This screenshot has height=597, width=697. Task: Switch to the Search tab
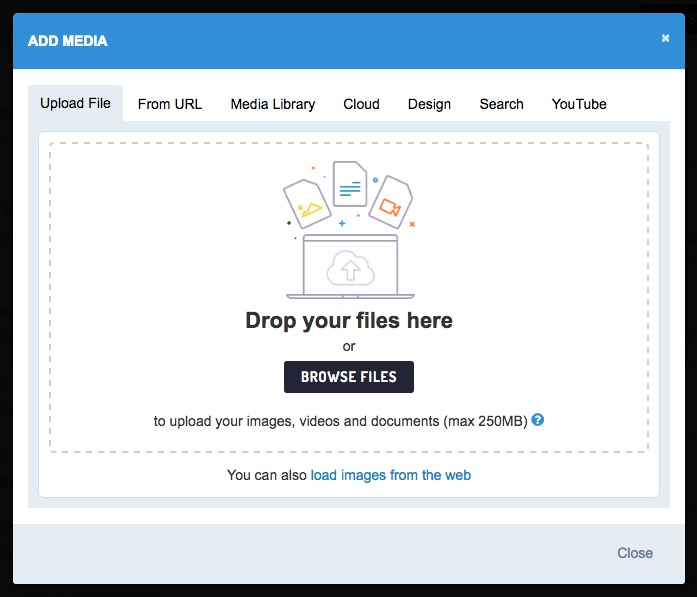point(501,104)
